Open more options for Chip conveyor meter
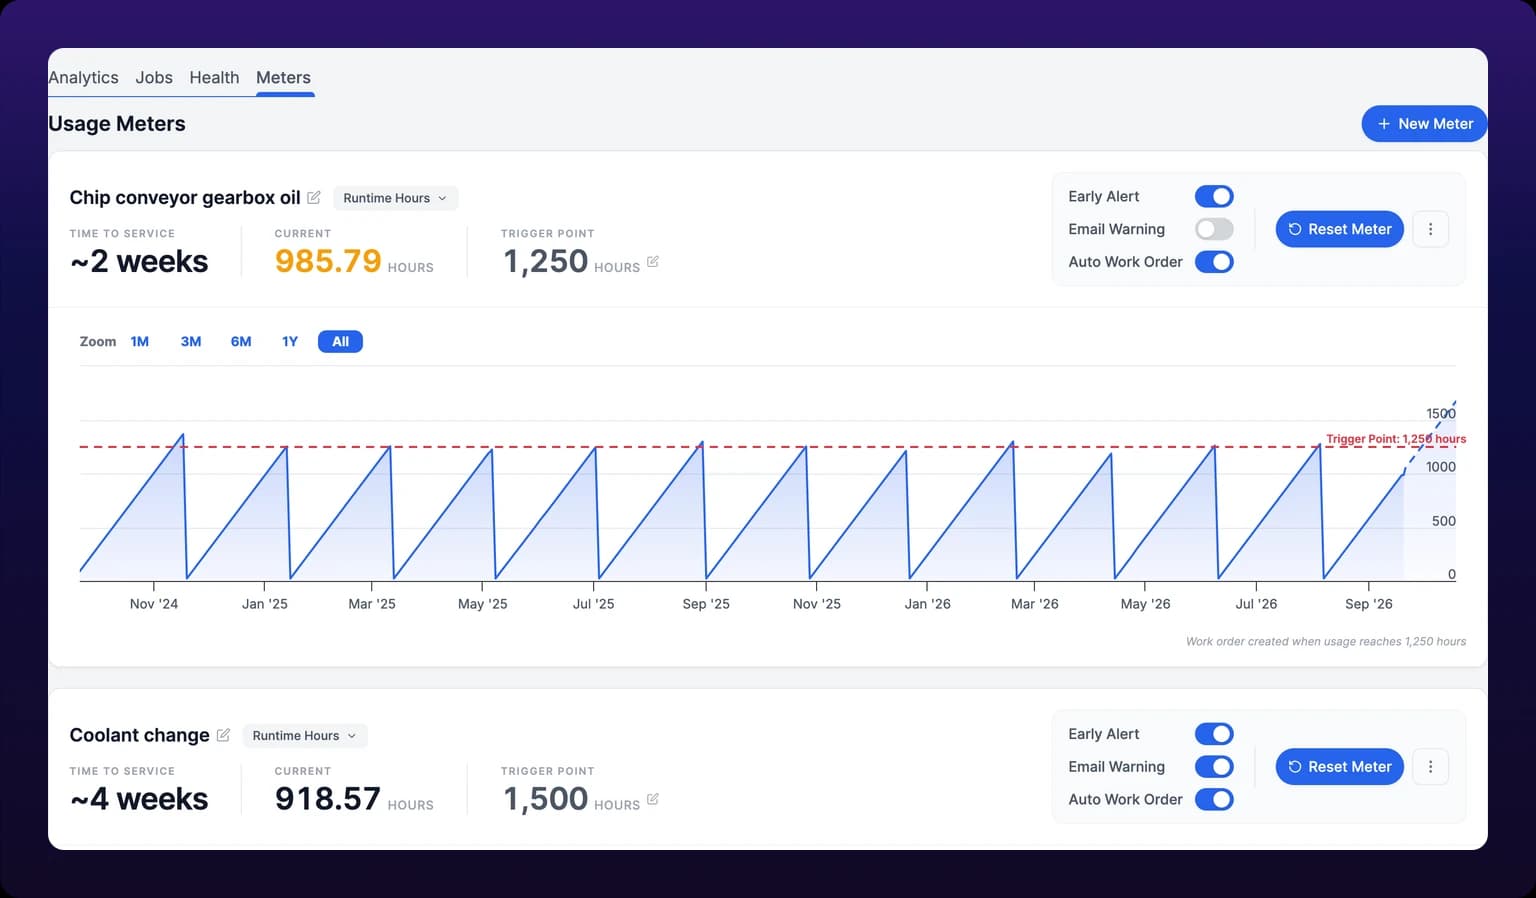The height and width of the screenshot is (898, 1536). coord(1430,229)
